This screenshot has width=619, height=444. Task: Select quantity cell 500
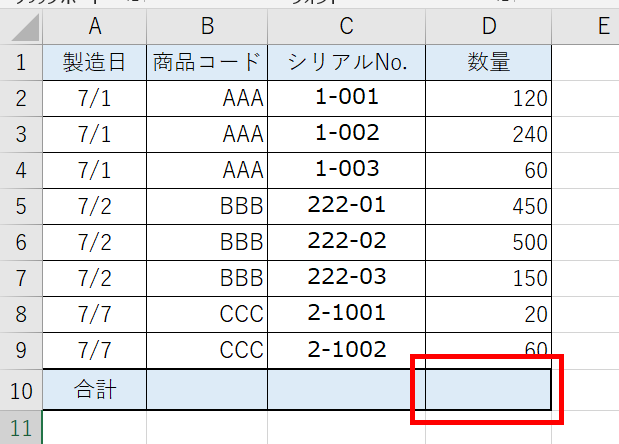click(x=489, y=242)
